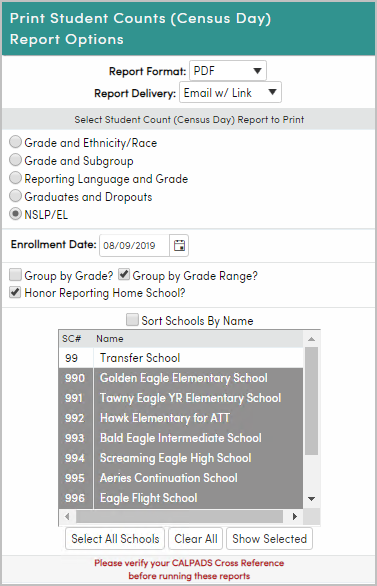
Task: Select Golden Eagle Elementary School row
Action: tap(181, 378)
